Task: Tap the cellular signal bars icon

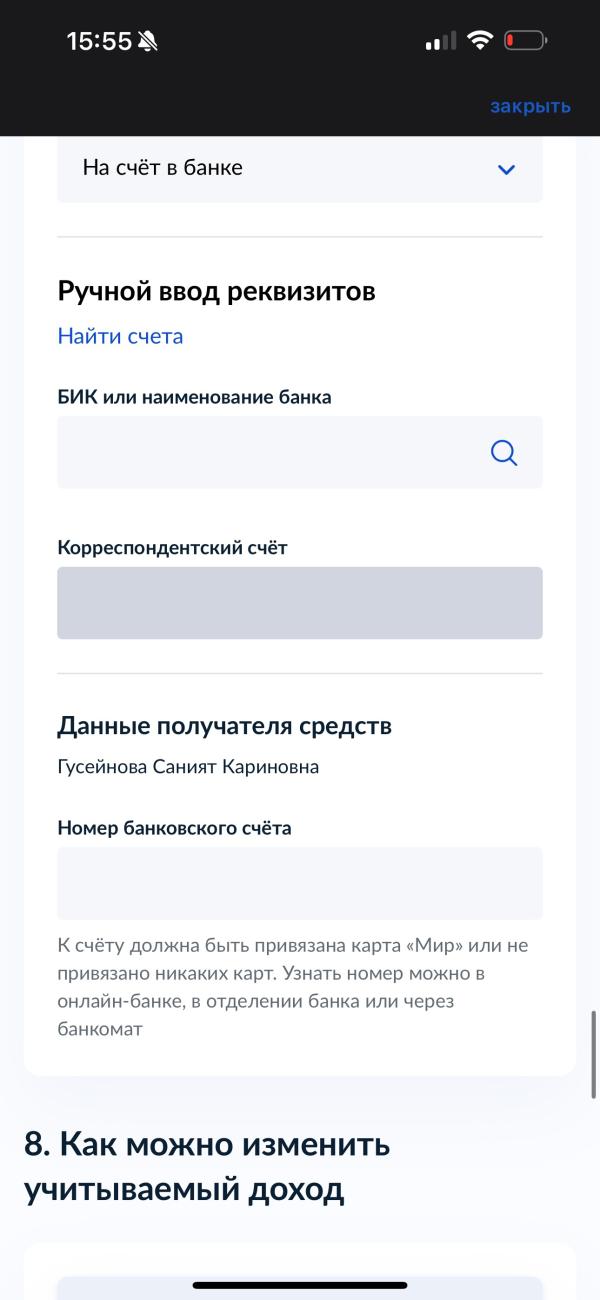Action: coord(440,42)
